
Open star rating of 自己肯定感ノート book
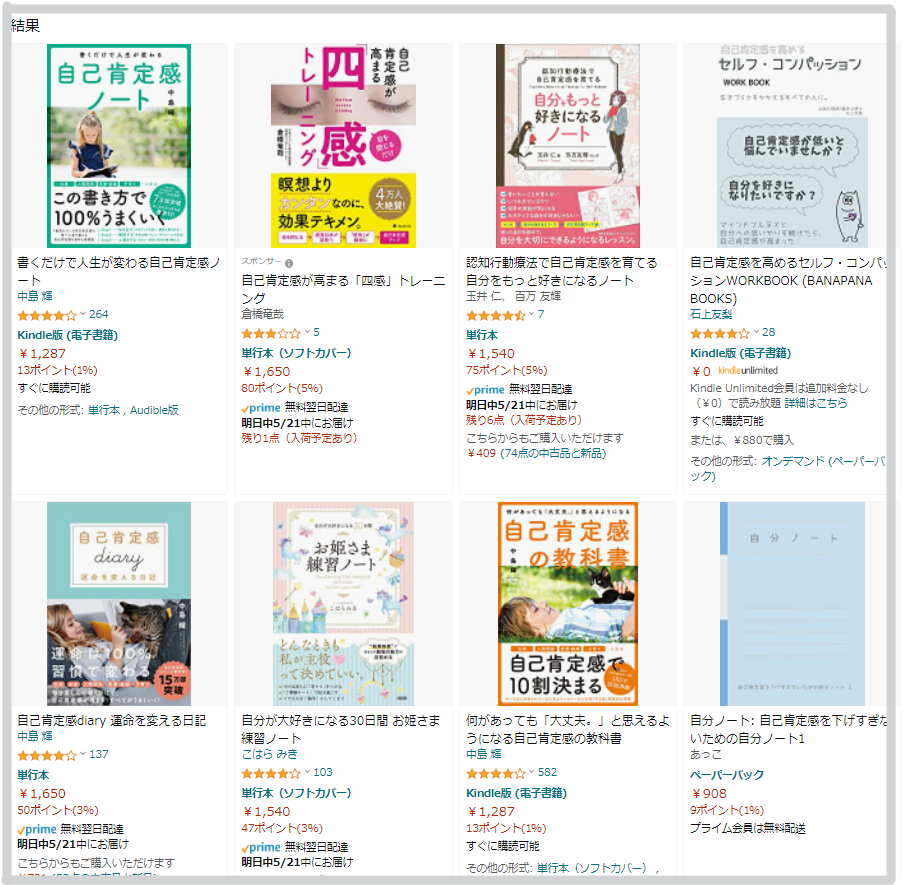pos(47,316)
